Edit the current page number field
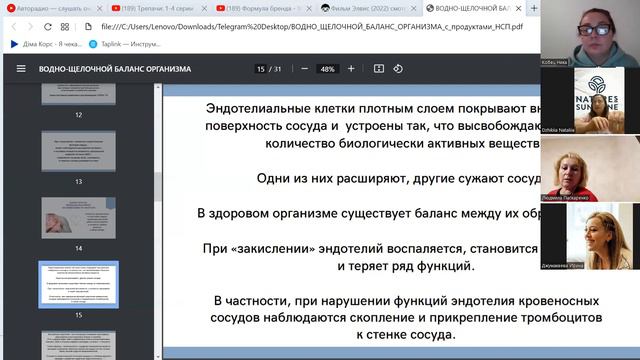This screenshot has width=640, height=360. click(x=260, y=69)
